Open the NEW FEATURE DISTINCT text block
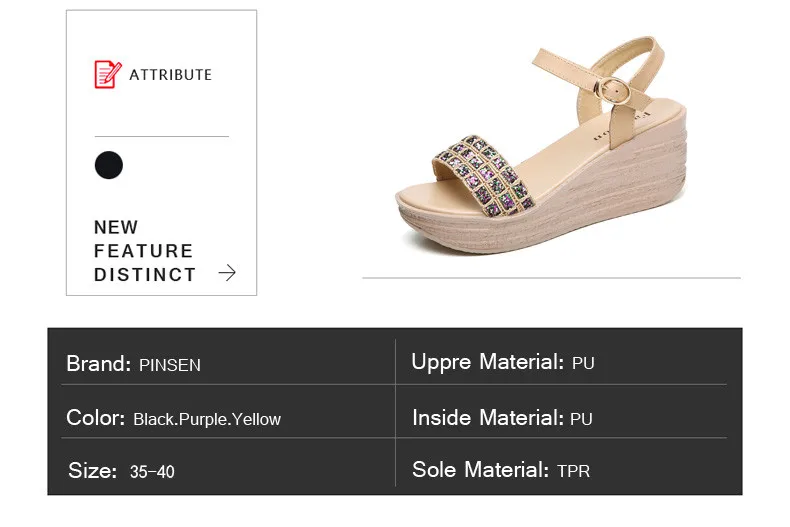790x527 pixels. [x=144, y=251]
